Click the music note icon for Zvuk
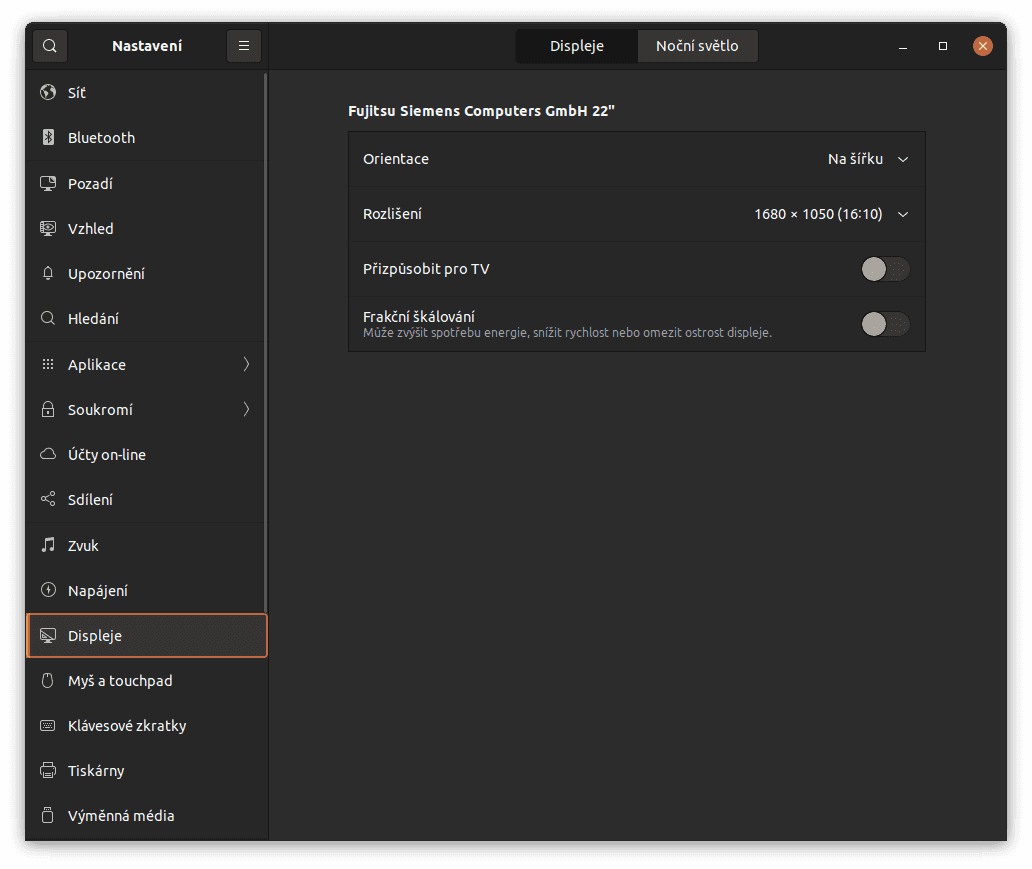 (48, 546)
